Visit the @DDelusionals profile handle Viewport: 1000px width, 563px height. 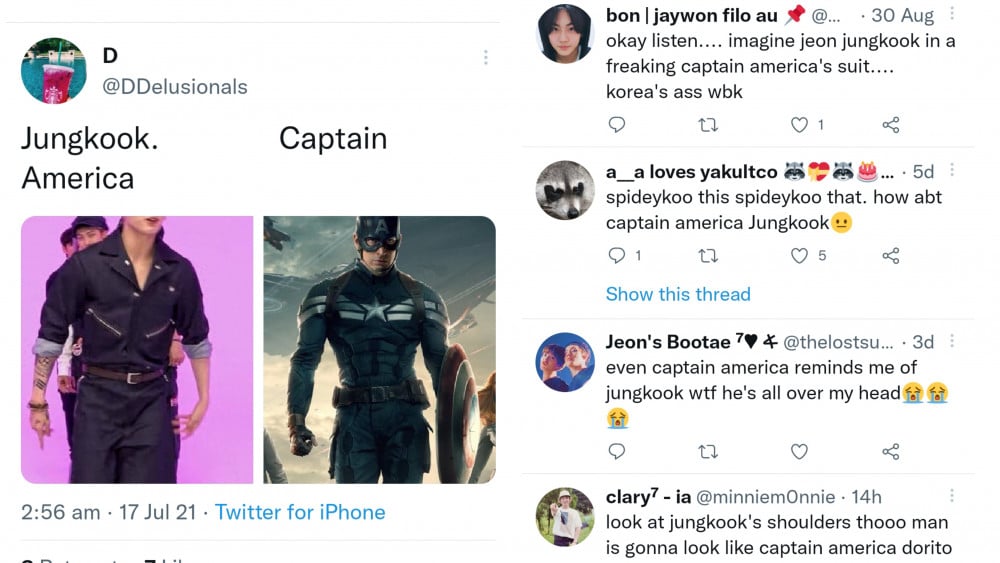175,87
